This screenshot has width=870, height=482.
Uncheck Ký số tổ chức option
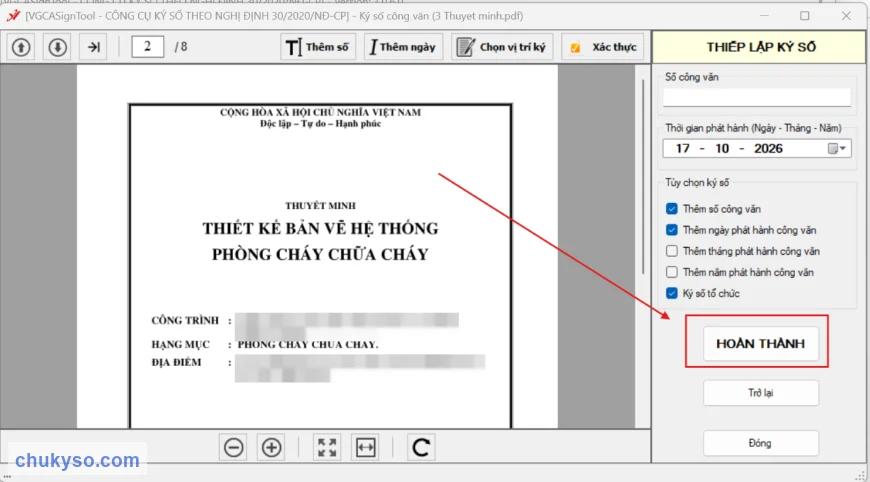(x=671, y=293)
